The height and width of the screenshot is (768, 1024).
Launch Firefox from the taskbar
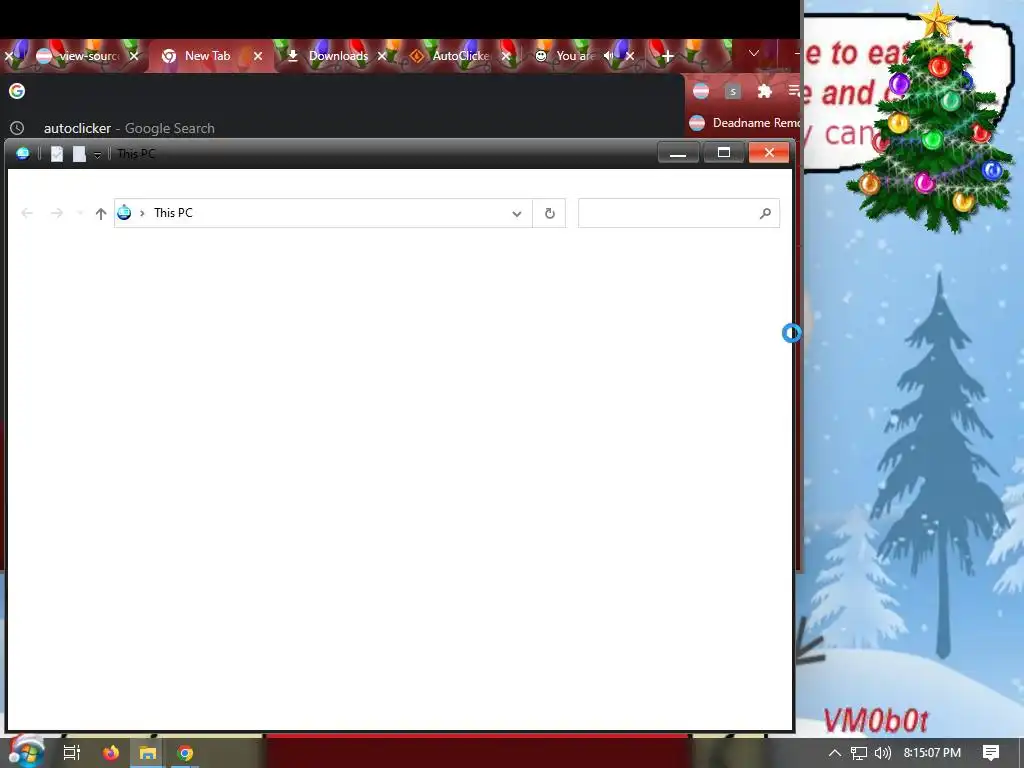tap(110, 753)
